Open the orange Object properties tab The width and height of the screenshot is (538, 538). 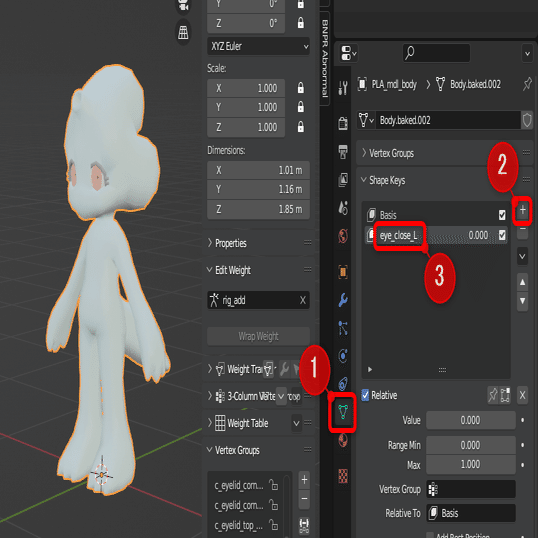pos(343,272)
